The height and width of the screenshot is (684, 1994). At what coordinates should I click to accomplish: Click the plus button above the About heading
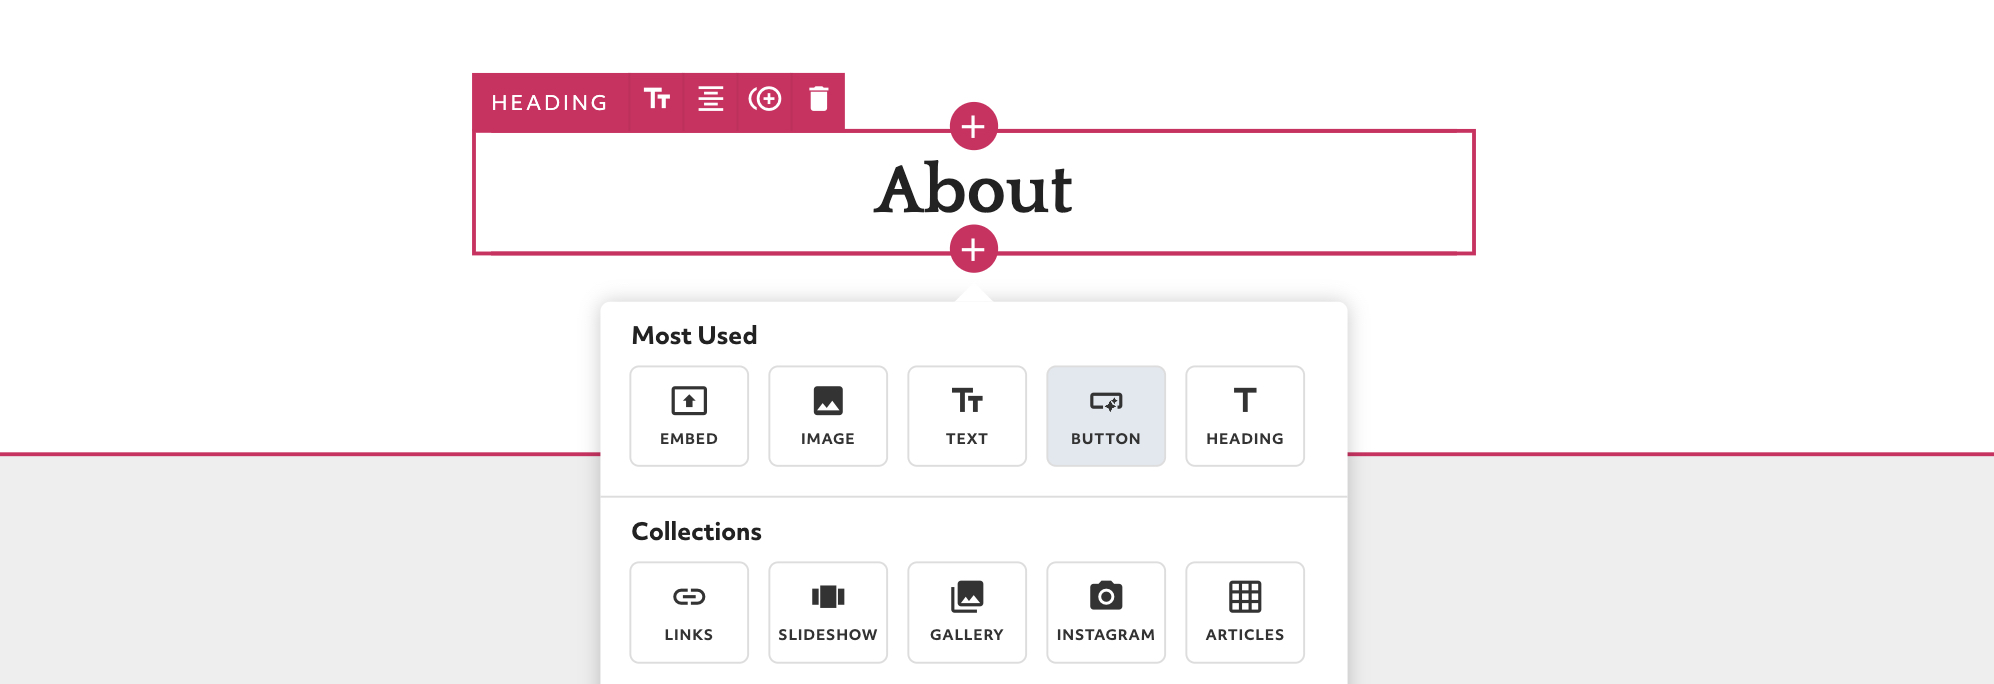973,127
